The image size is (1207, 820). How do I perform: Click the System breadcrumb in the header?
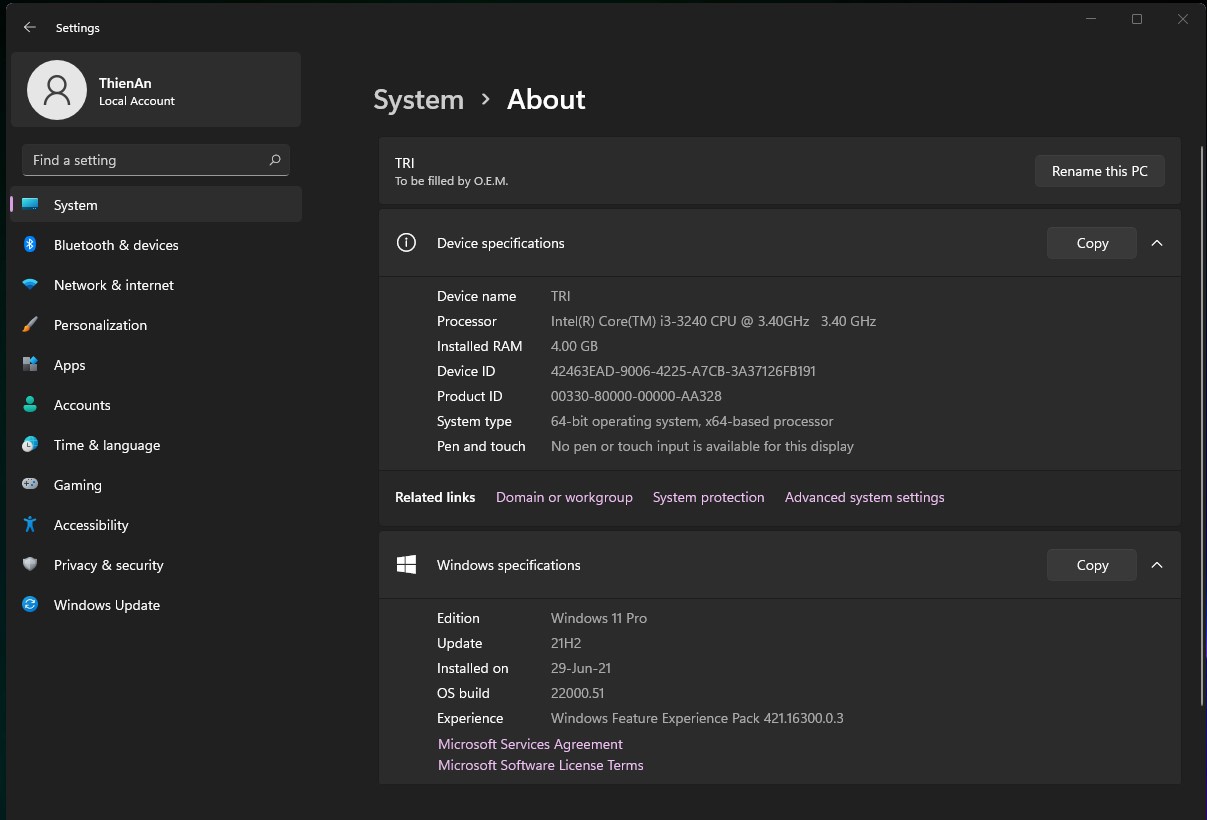(419, 99)
